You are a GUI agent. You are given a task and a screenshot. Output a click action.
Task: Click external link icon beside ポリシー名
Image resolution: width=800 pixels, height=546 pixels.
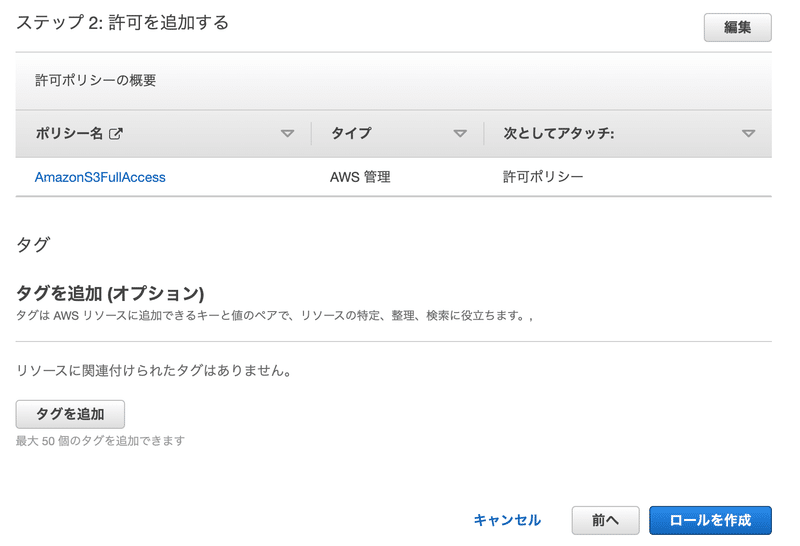(116, 133)
